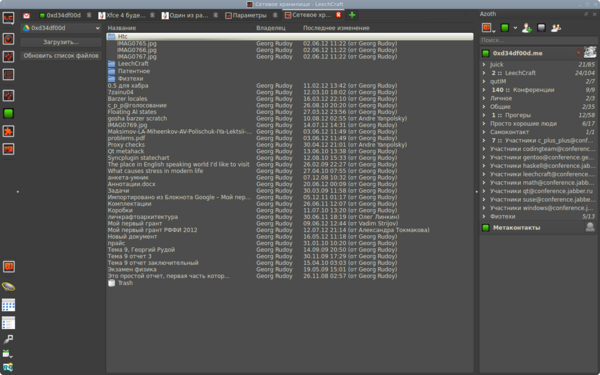Click Обновить список файлов button

click(61, 56)
